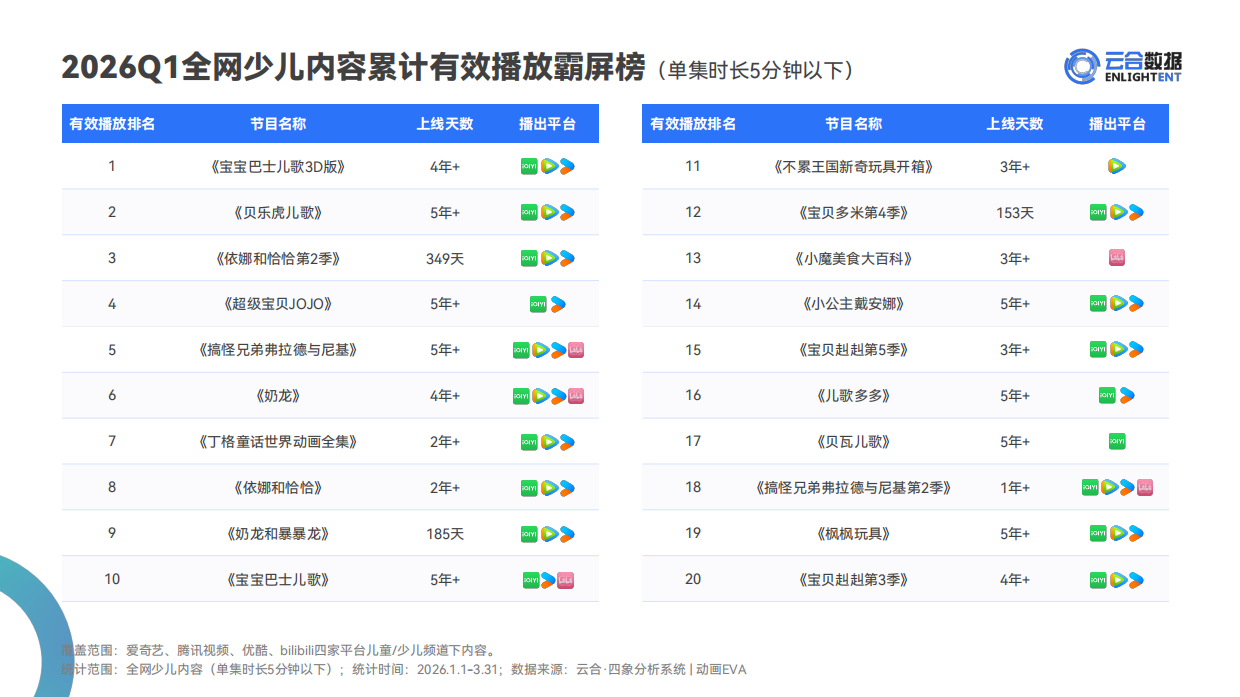Viewport: 1240px width, 697px height.
Task: Select program name 《小公主戴安娜》
Action: click(x=853, y=304)
